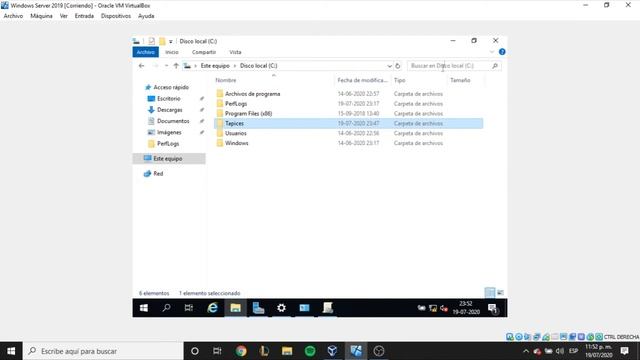
Task: Select Archivos de programa folder
Action: tap(252, 94)
